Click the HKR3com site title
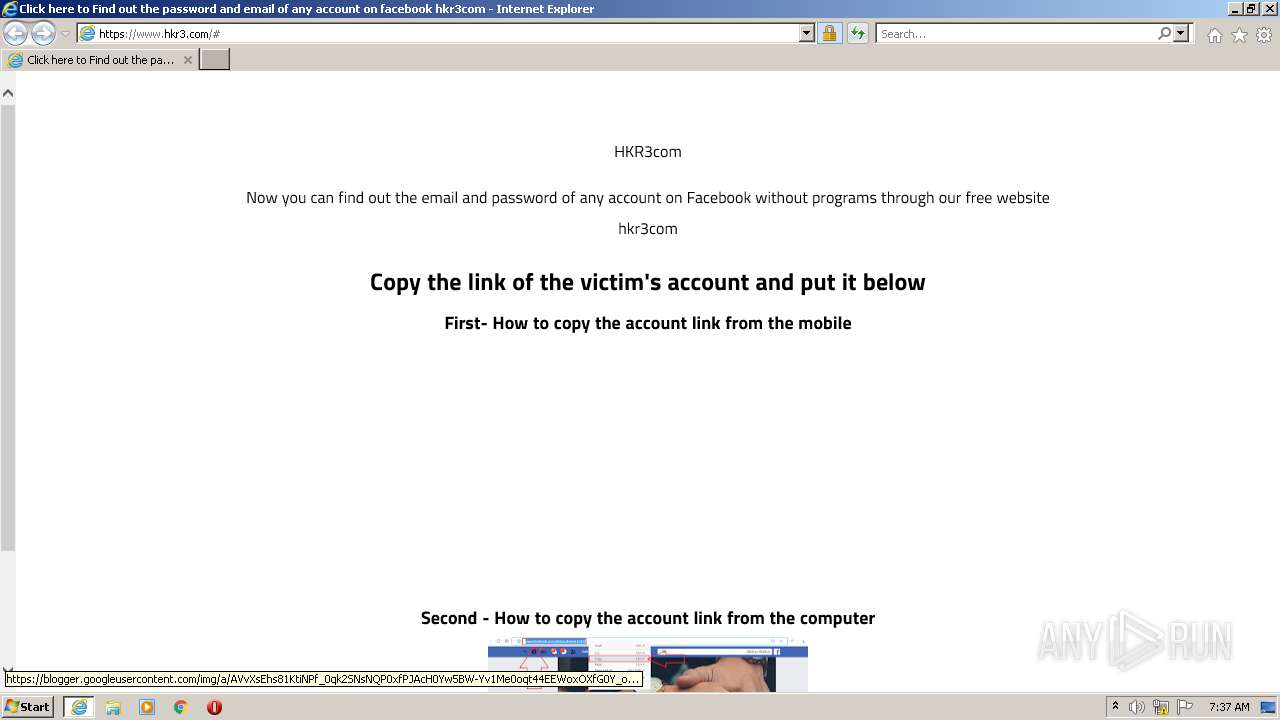The height and width of the screenshot is (720, 1280). [x=648, y=152]
